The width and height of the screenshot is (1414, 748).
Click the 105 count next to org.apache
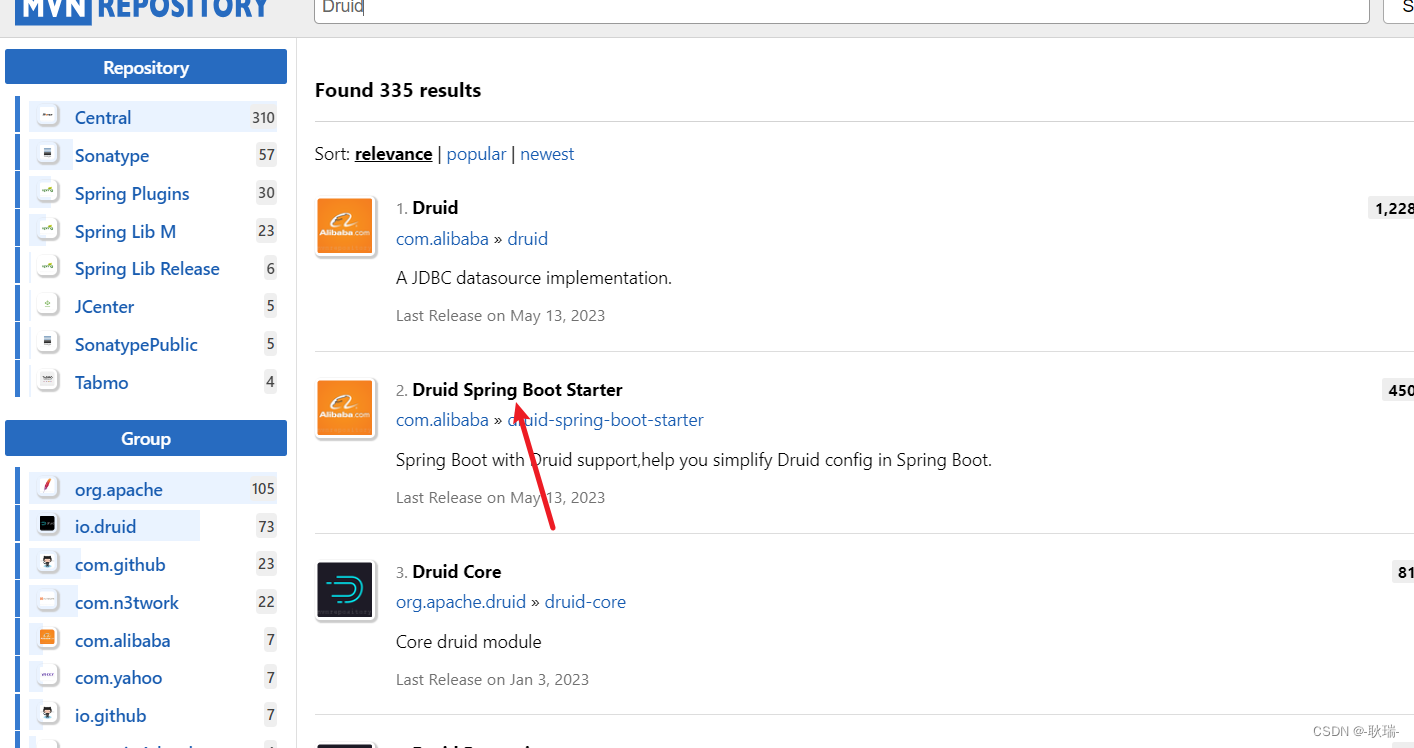coord(263,489)
